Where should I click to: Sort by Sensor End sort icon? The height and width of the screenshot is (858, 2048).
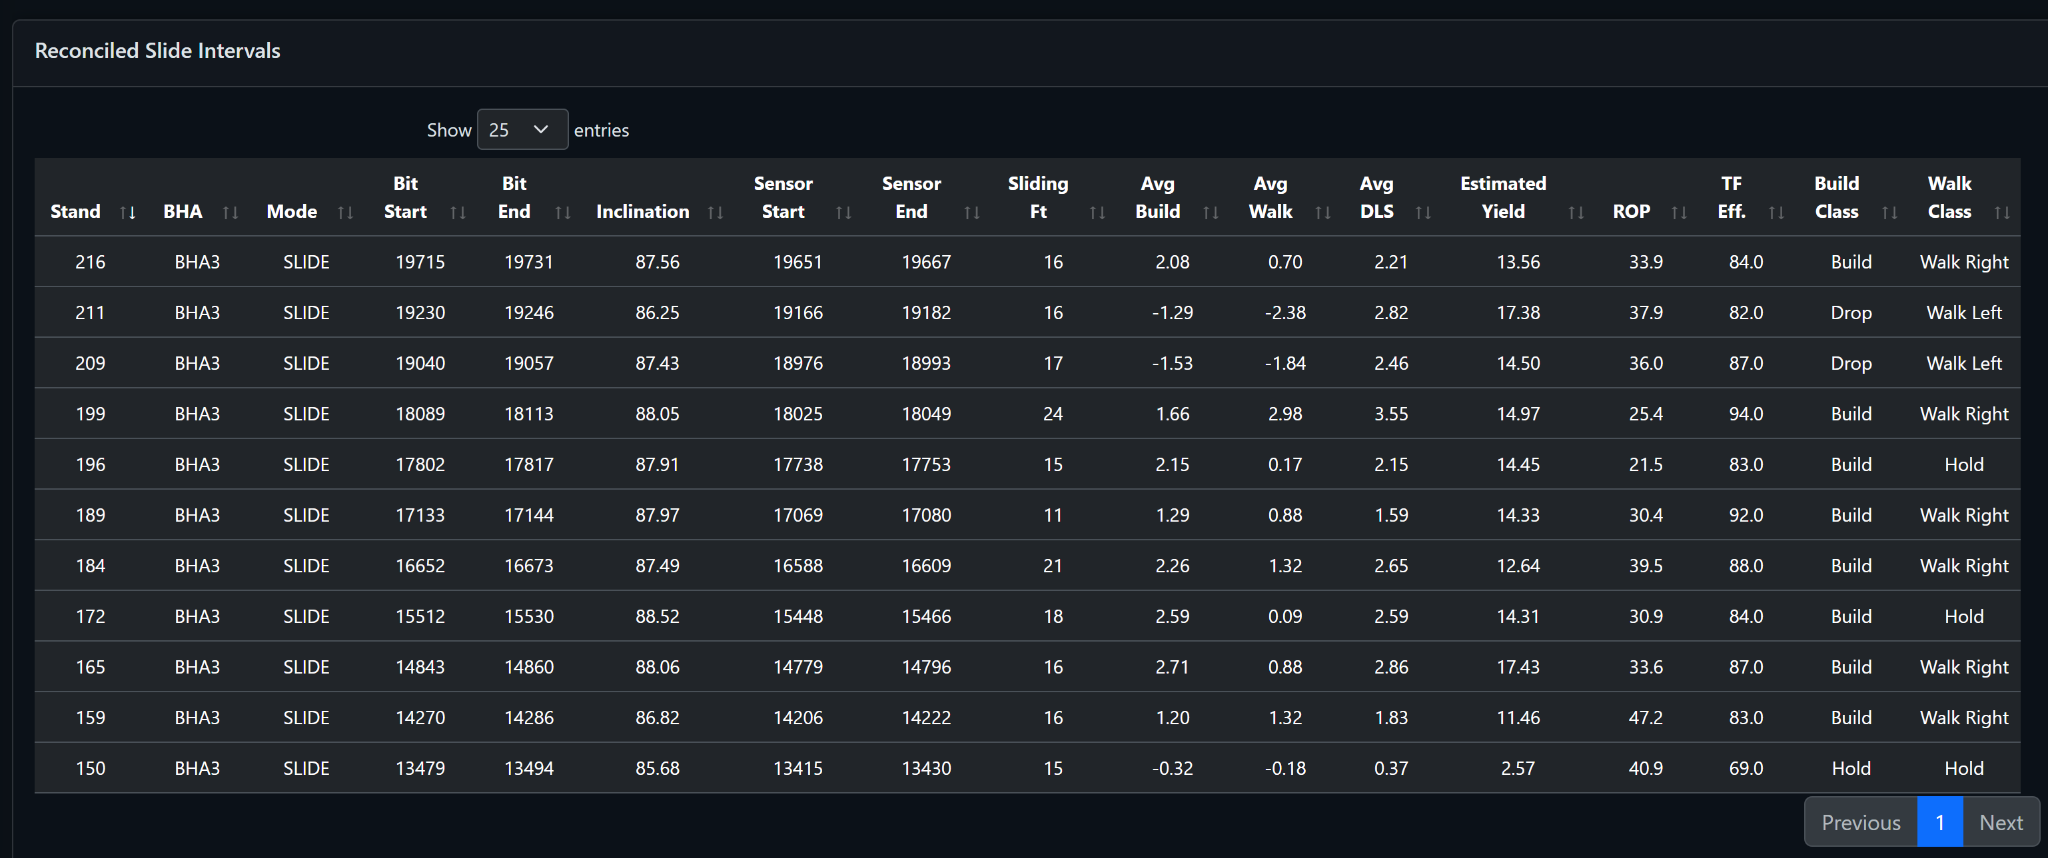972,212
